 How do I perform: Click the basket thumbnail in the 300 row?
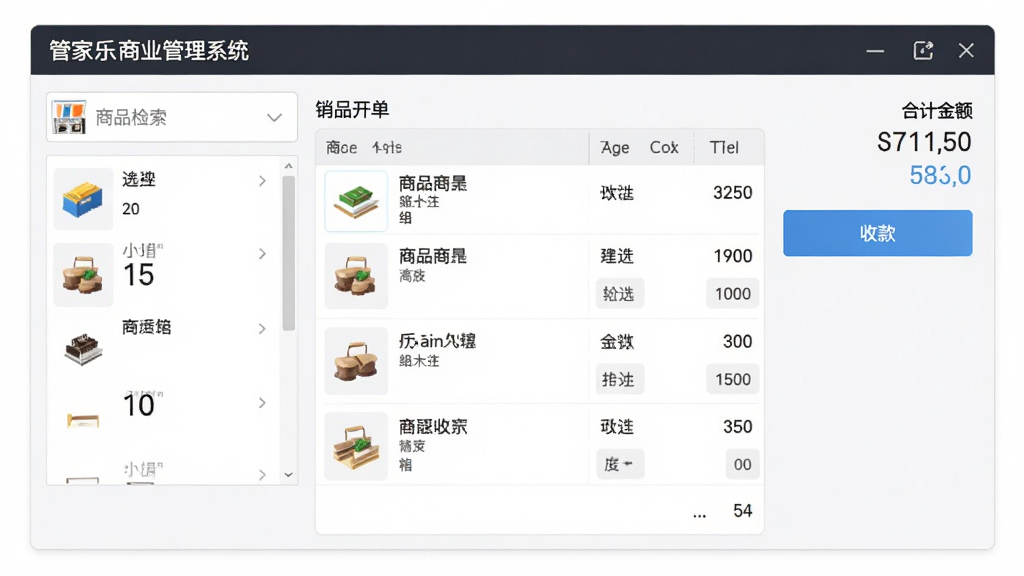356,361
